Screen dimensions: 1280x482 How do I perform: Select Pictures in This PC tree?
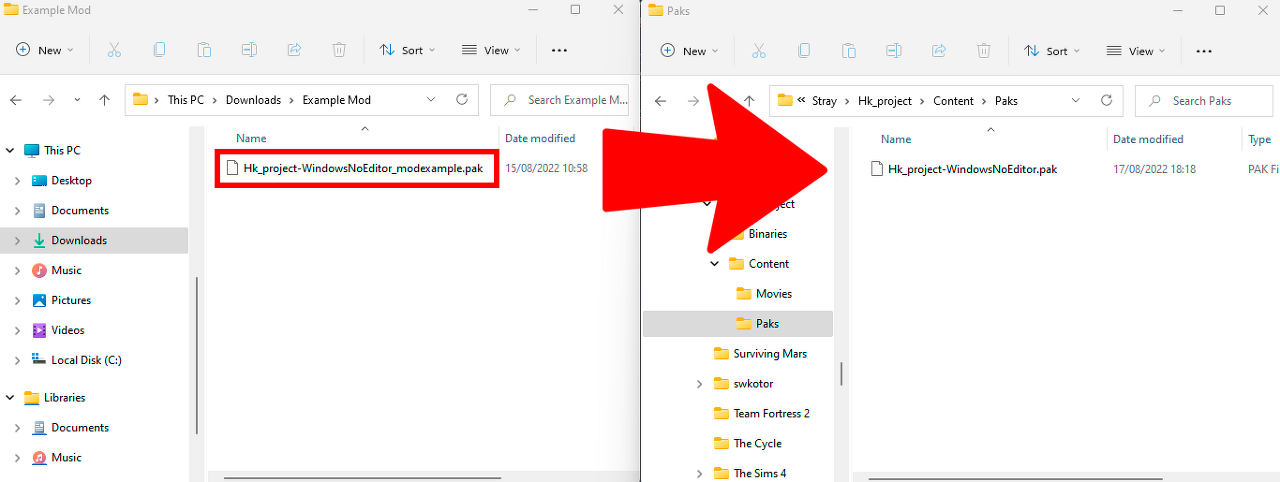point(71,300)
